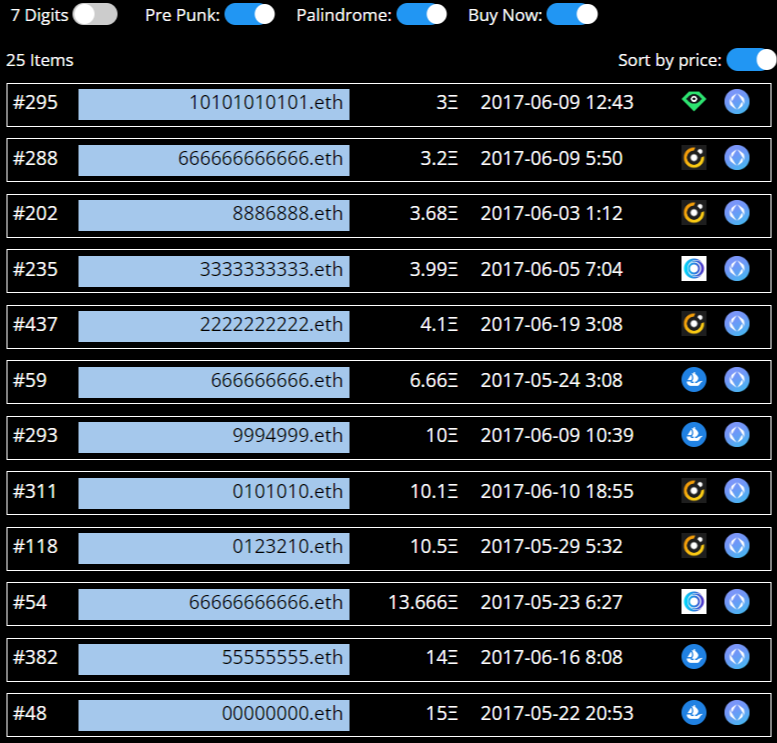The width and height of the screenshot is (777, 743).
Task: Click ENS icon in row #202
Action: click(x=737, y=213)
